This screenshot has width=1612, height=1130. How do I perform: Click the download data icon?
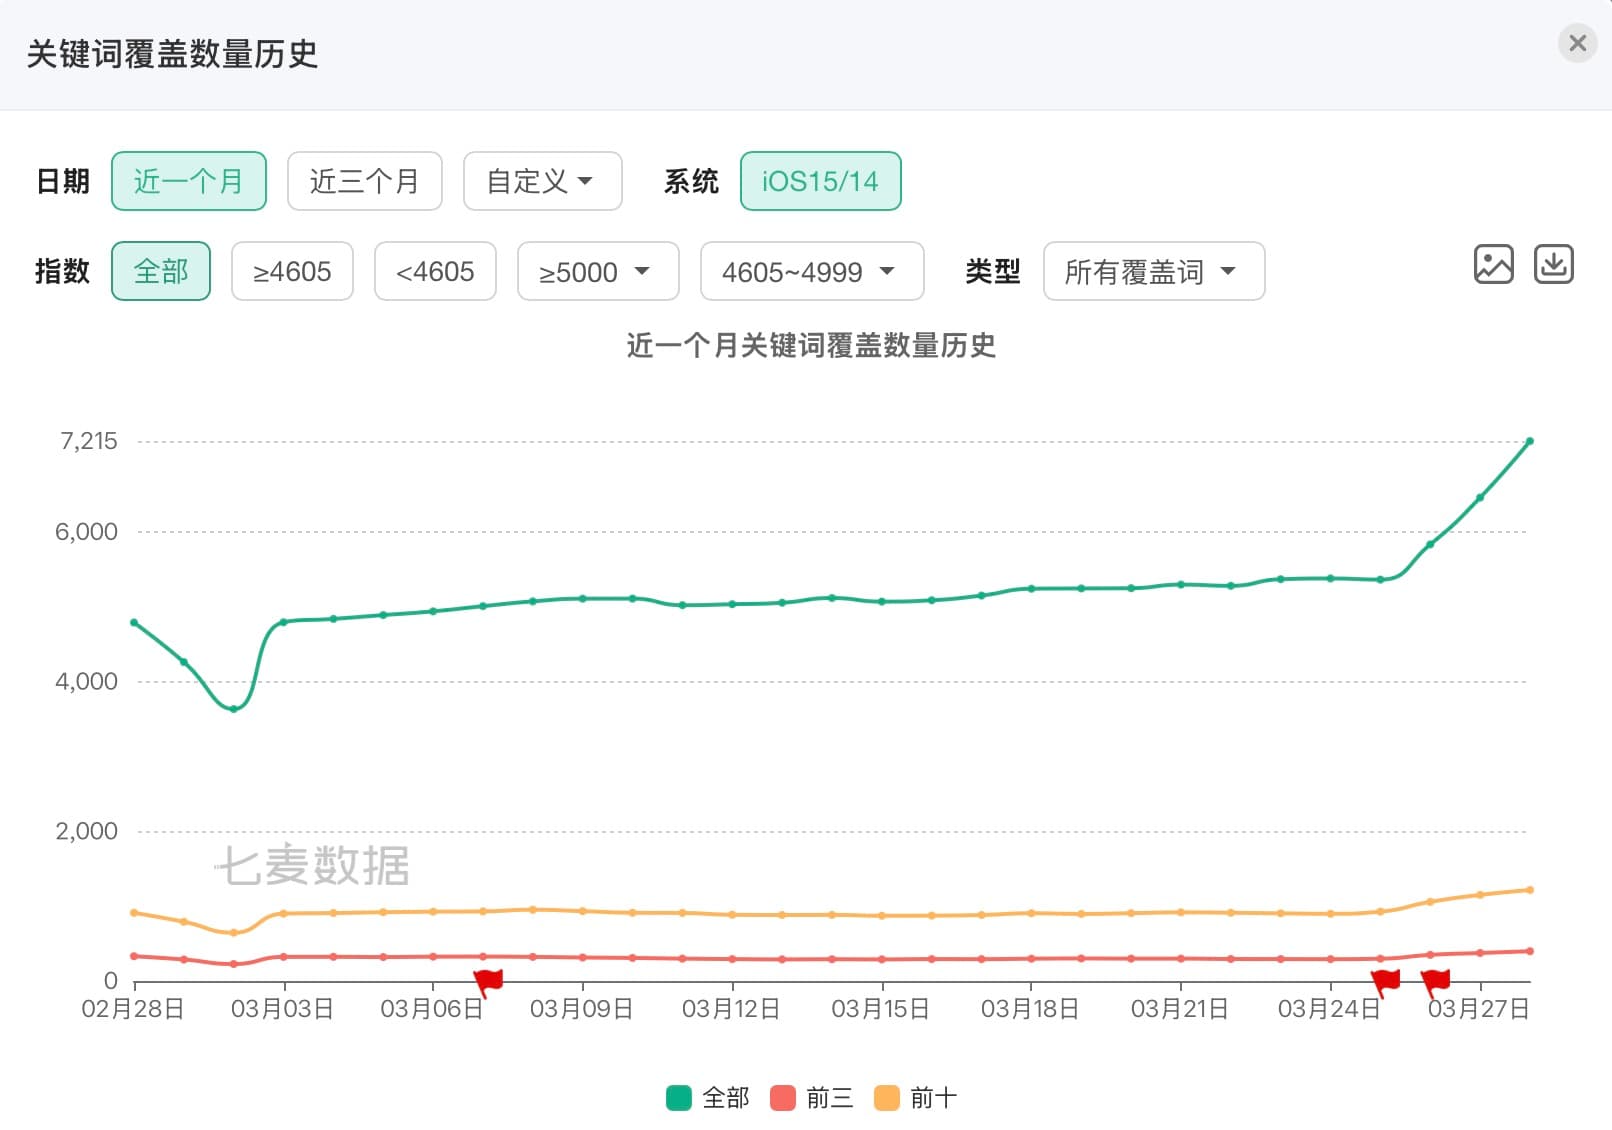[1553, 264]
